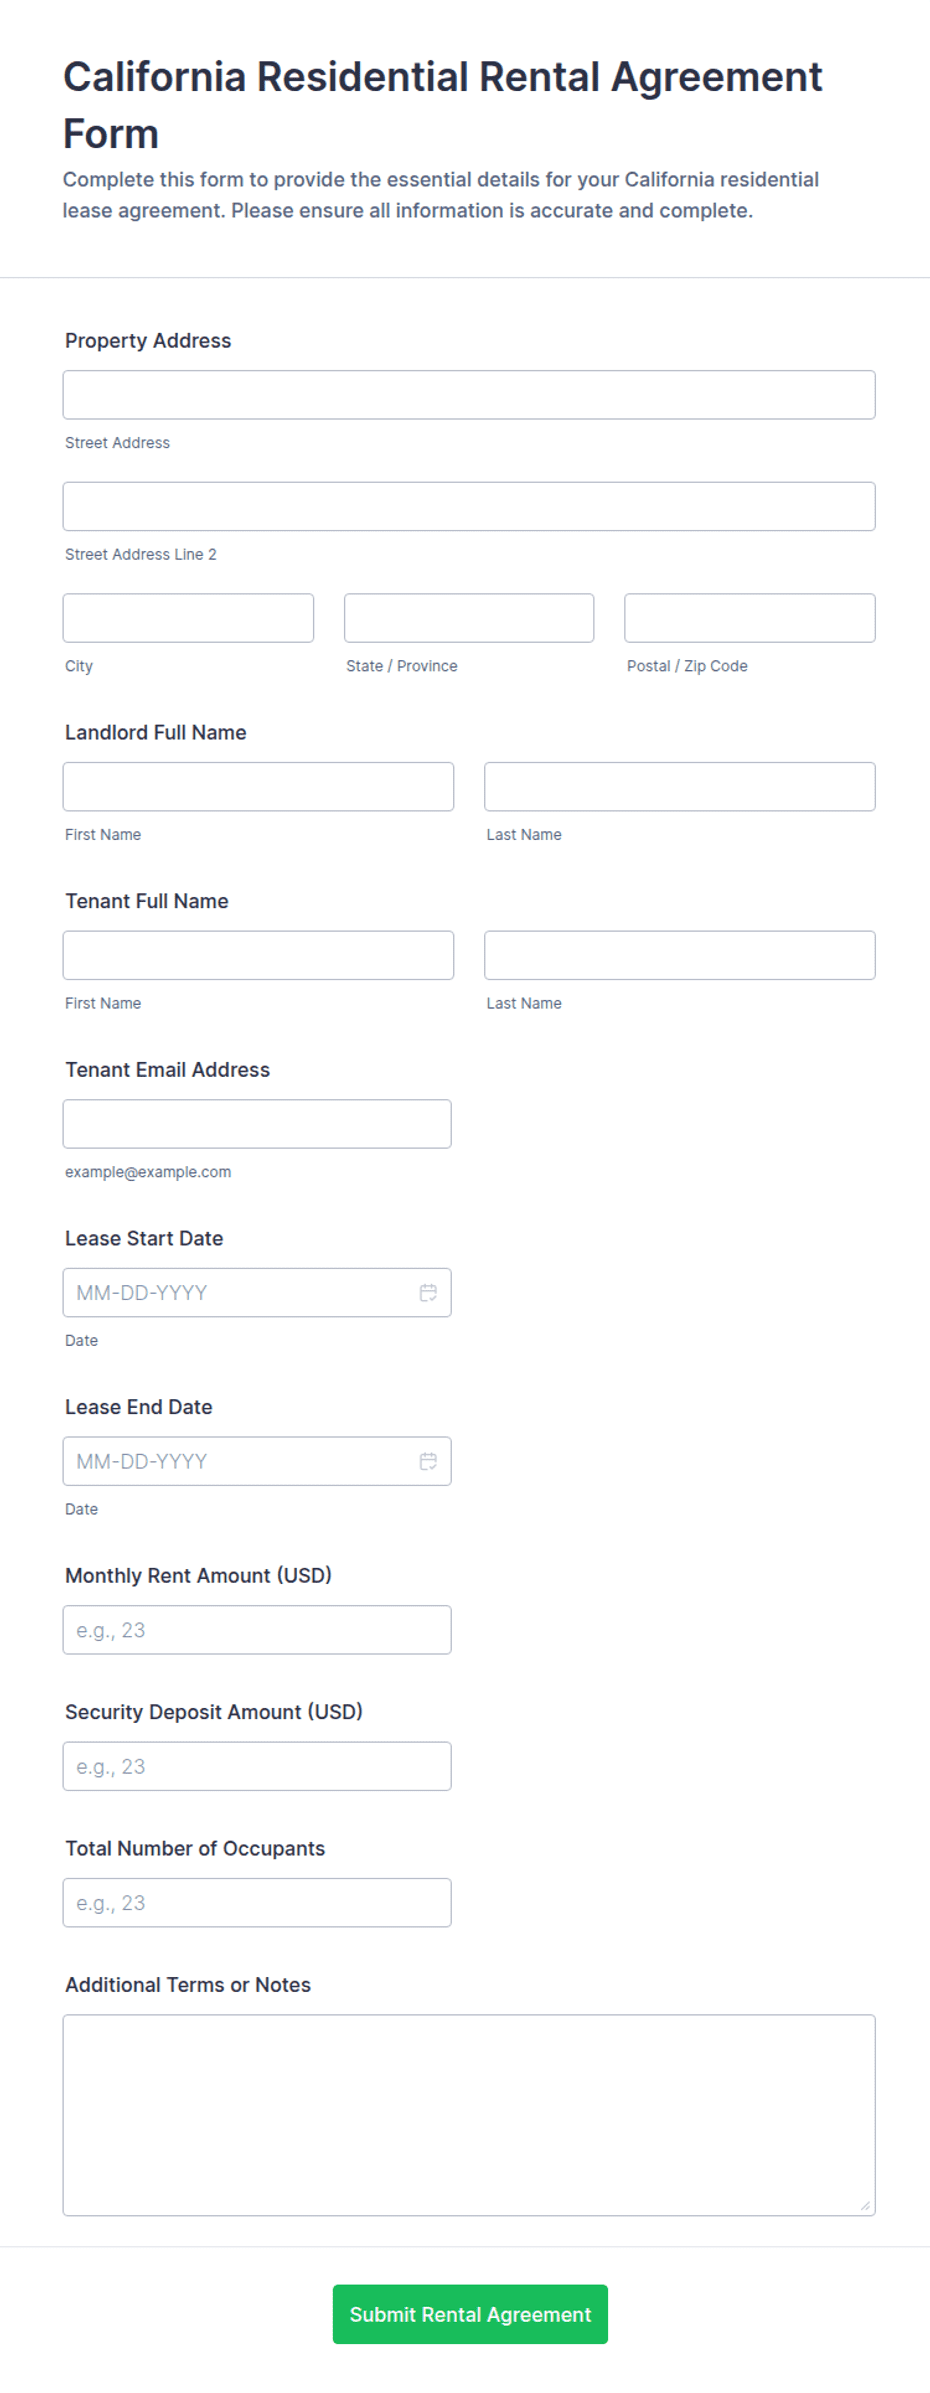Click the City input field
Image resolution: width=930 pixels, height=2393 pixels.
188,618
